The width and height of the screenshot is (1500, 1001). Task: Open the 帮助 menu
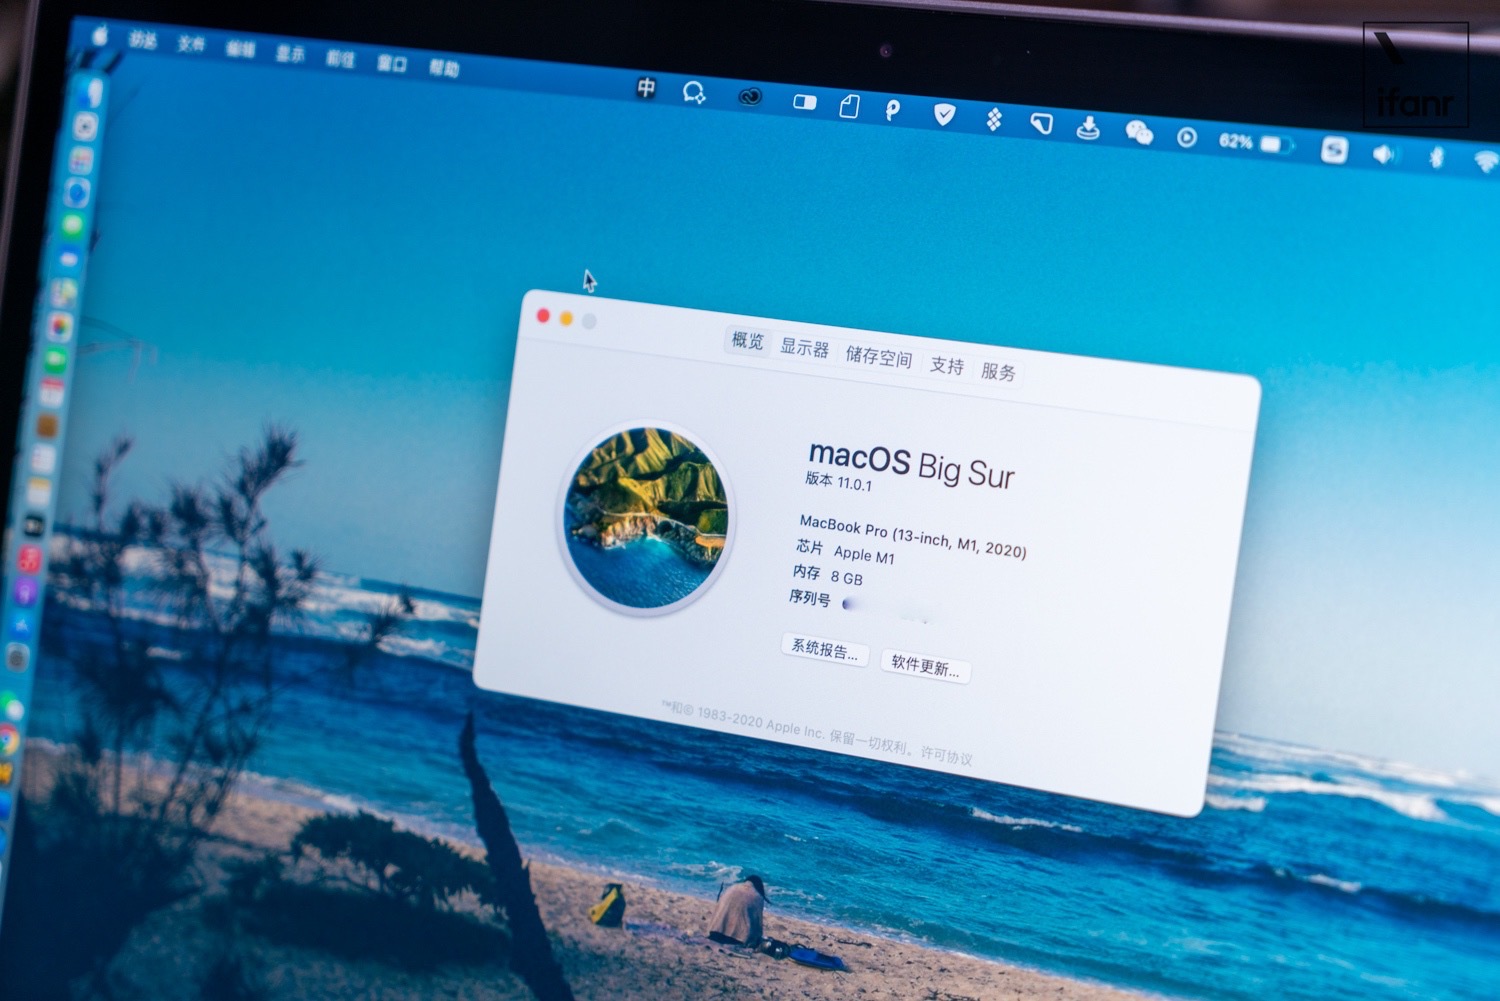[443, 68]
